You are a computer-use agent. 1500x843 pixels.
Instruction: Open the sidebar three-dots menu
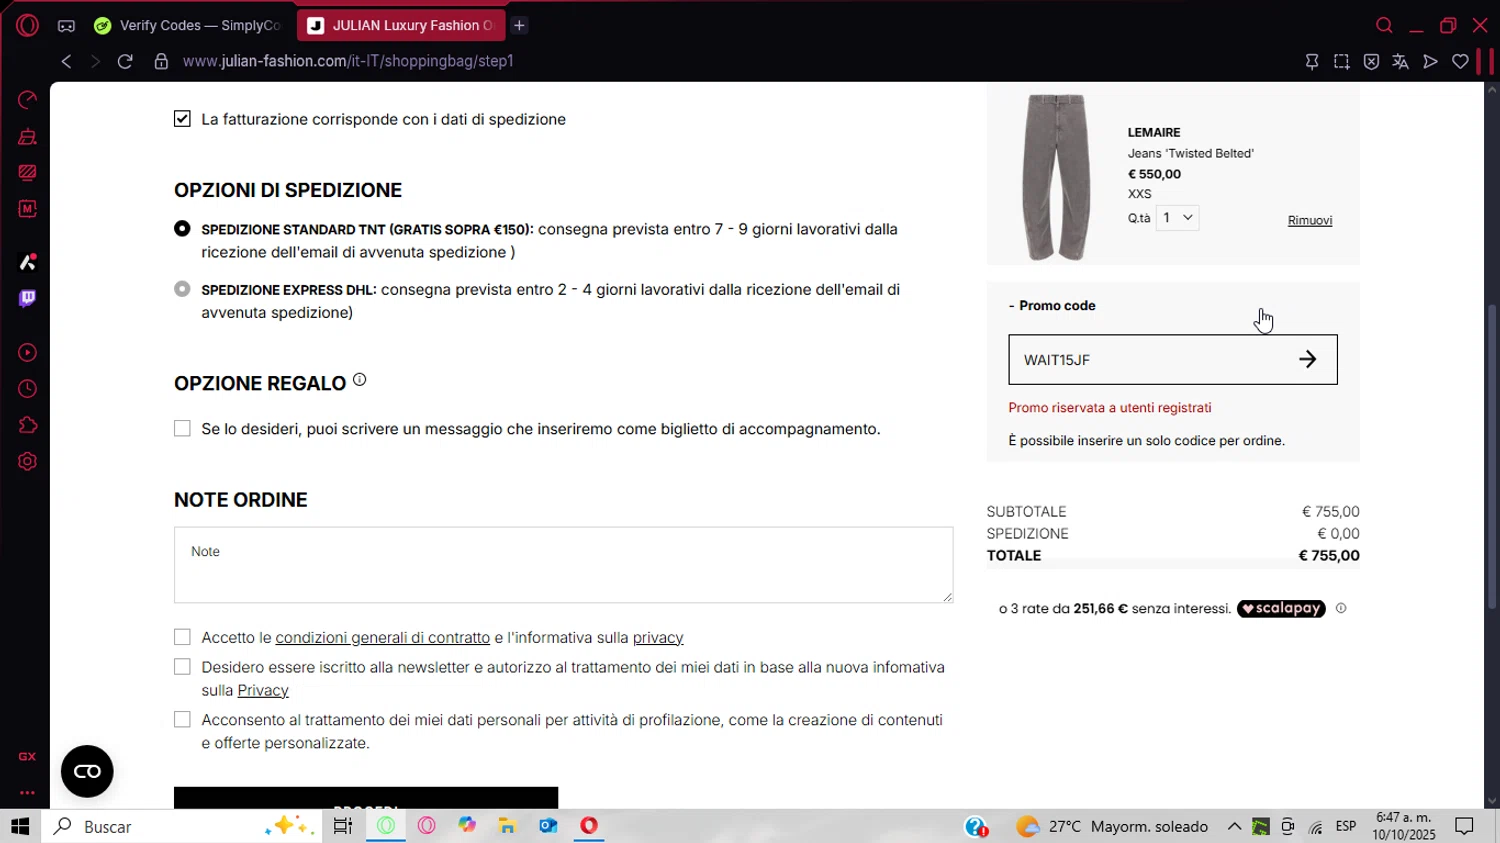(x=27, y=793)
